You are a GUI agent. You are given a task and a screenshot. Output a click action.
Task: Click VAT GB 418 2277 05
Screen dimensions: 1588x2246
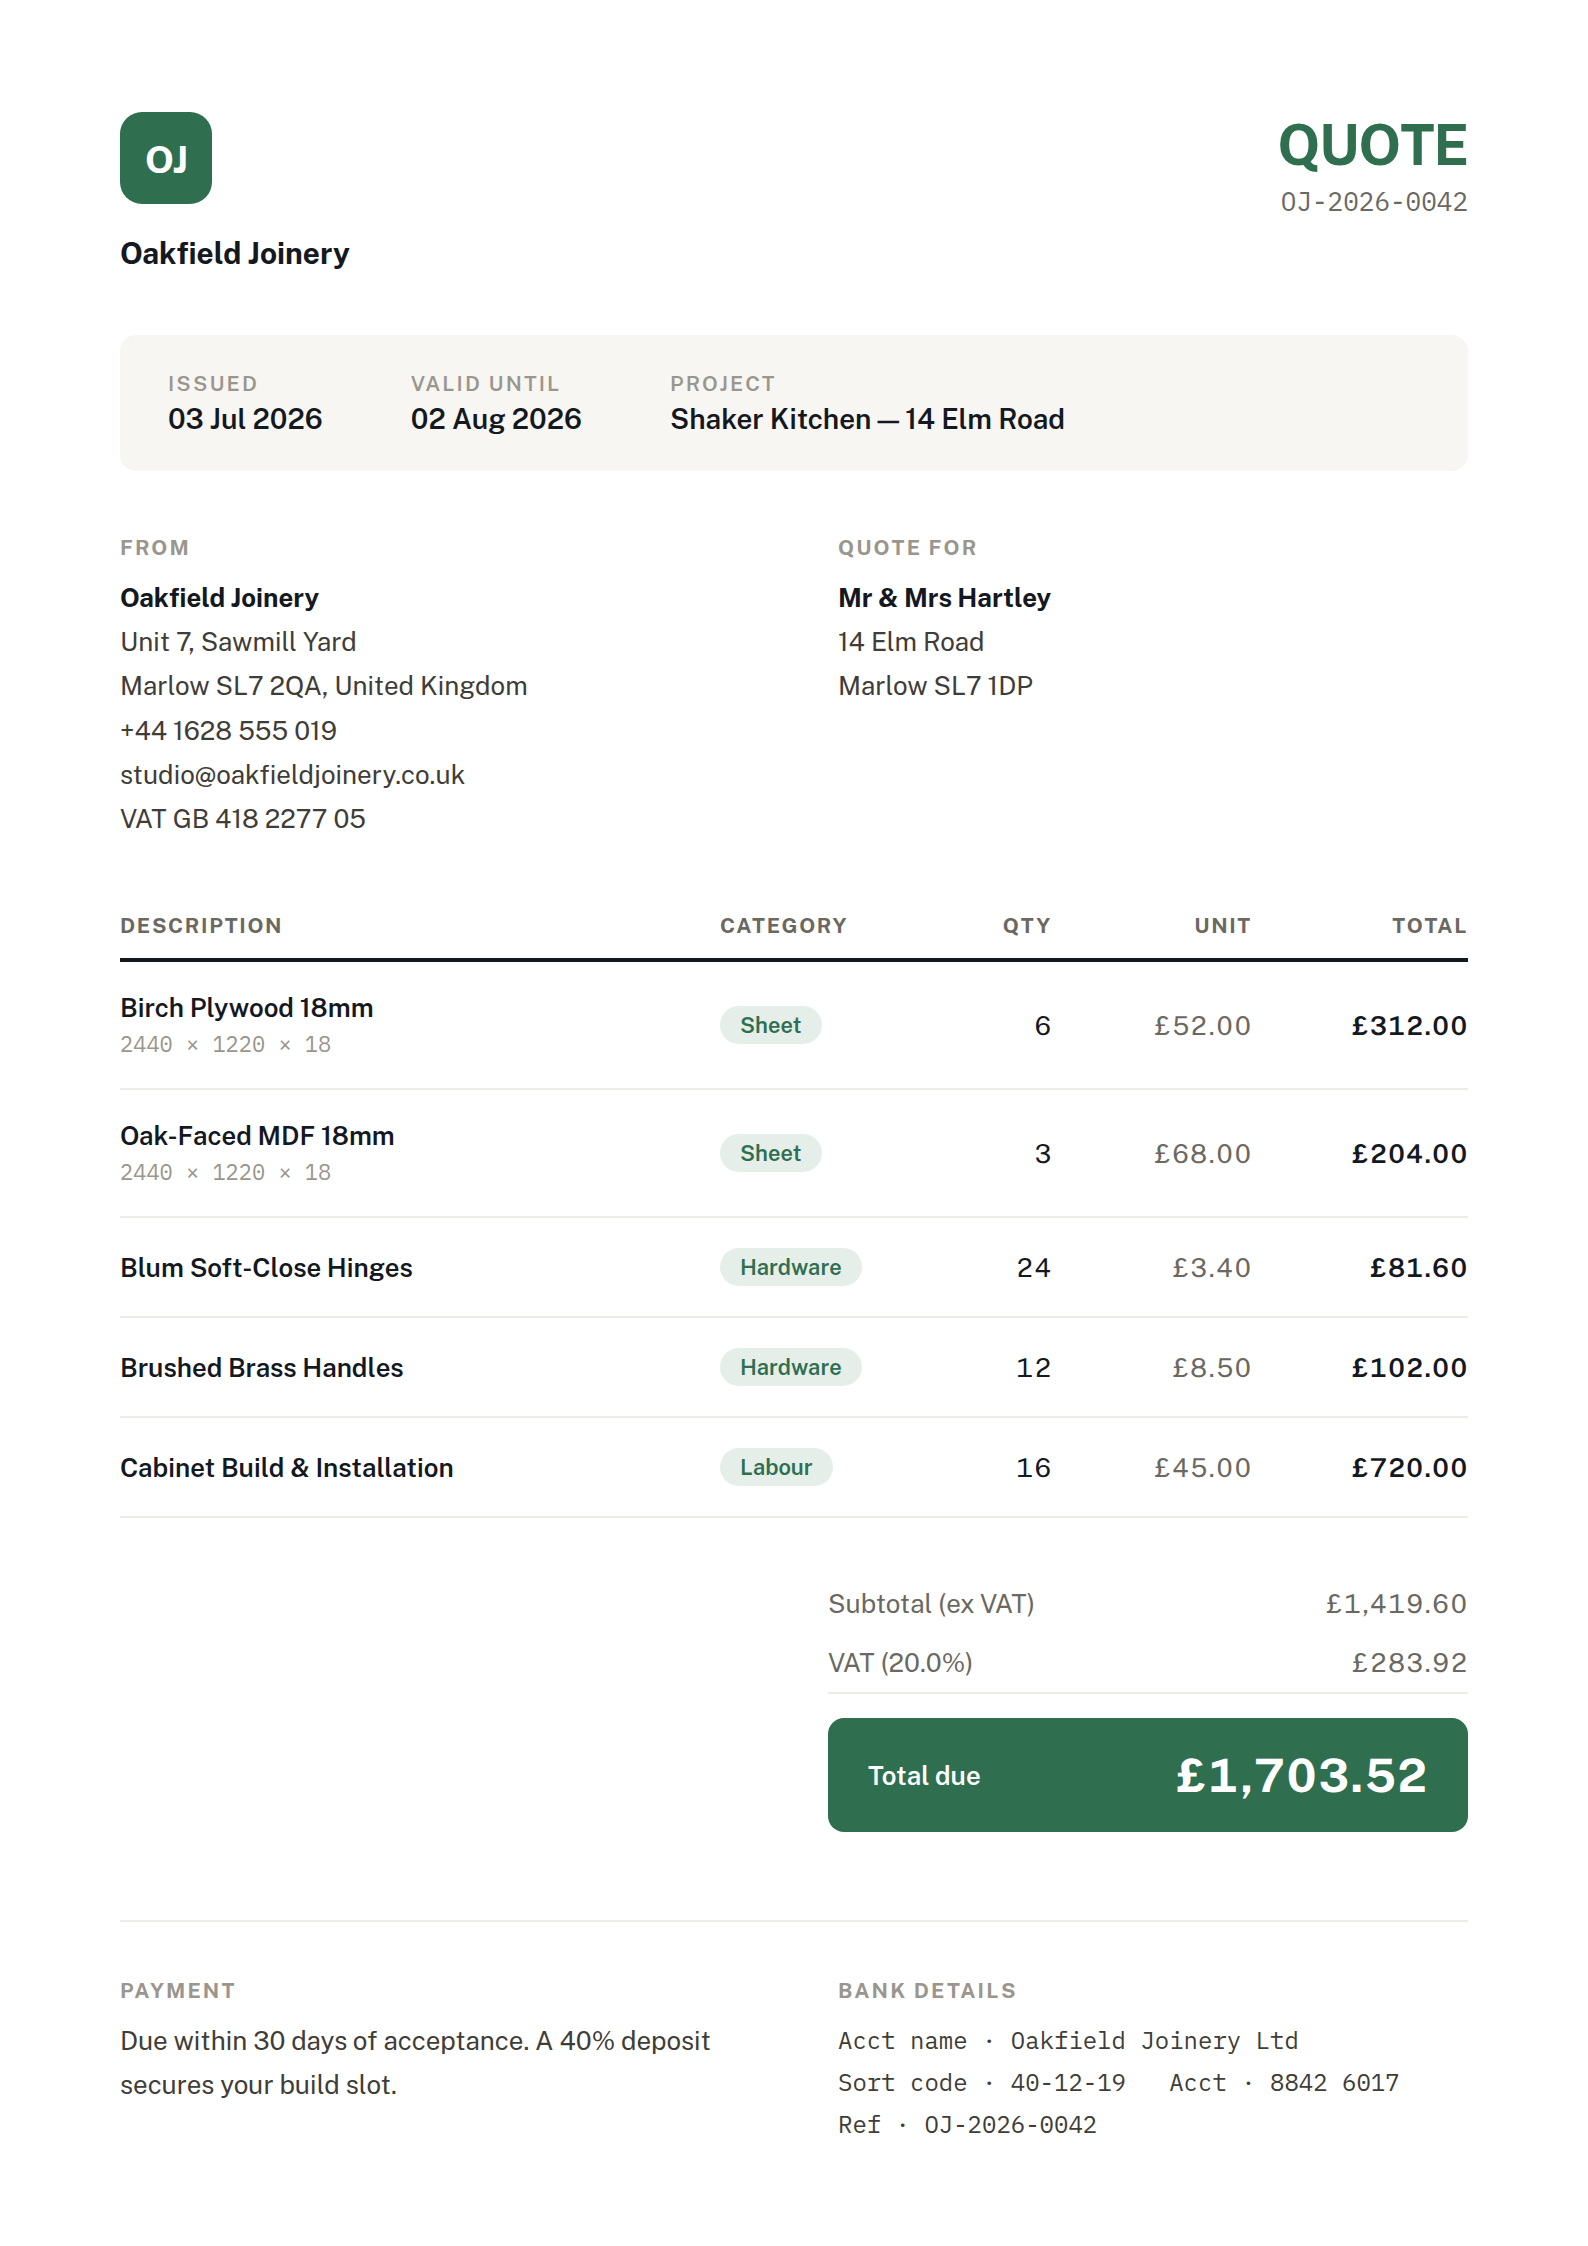coord(243,819)
